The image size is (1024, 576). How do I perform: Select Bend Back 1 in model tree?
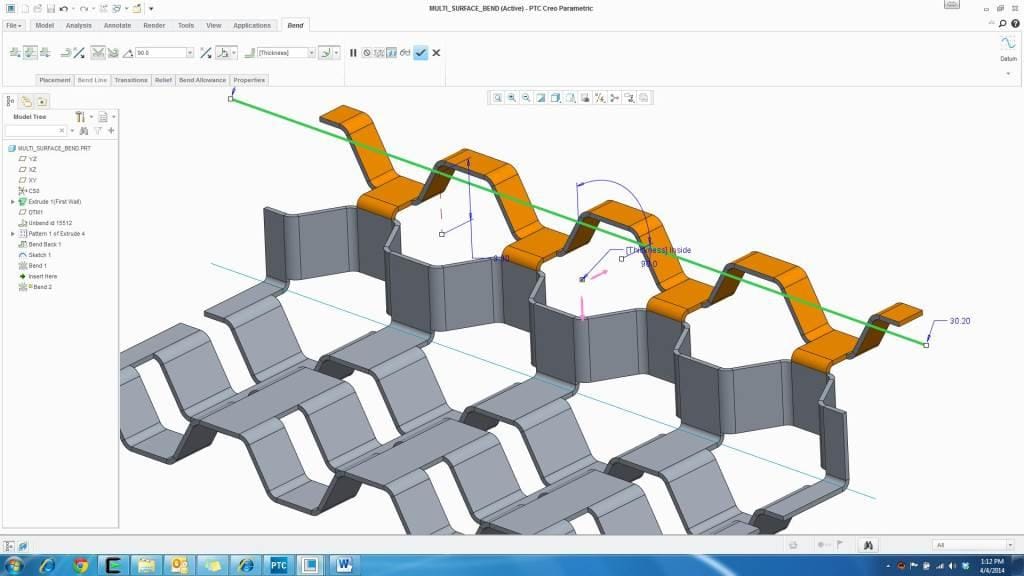(44, 244)
